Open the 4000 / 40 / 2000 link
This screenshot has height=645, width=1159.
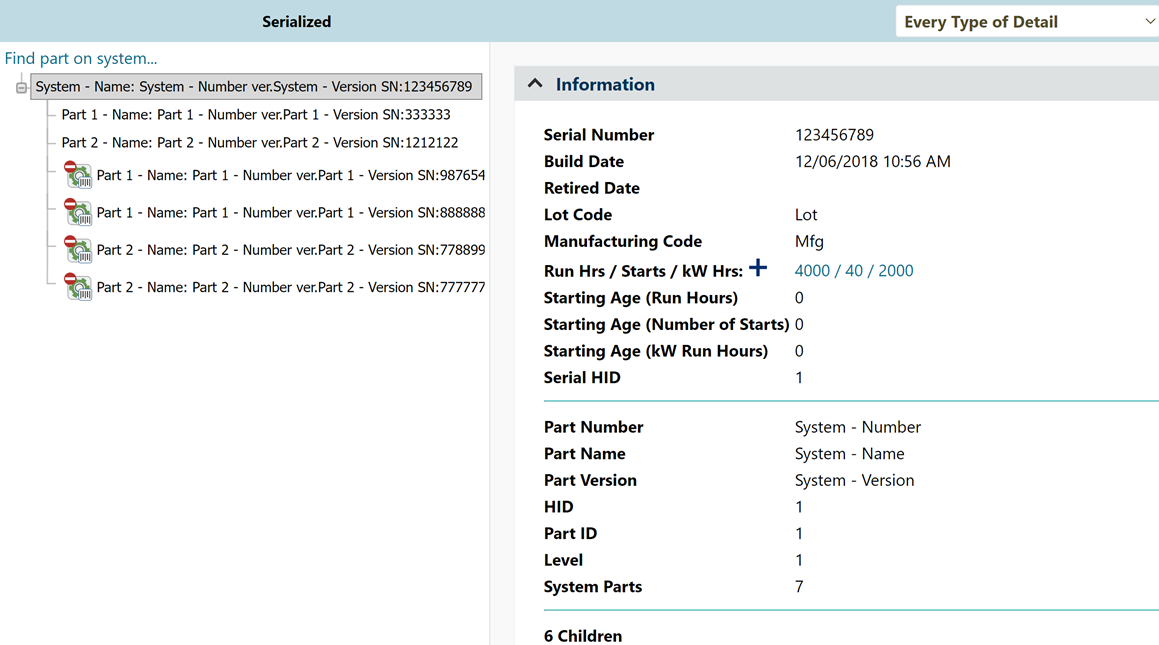[x=853, y=271]
